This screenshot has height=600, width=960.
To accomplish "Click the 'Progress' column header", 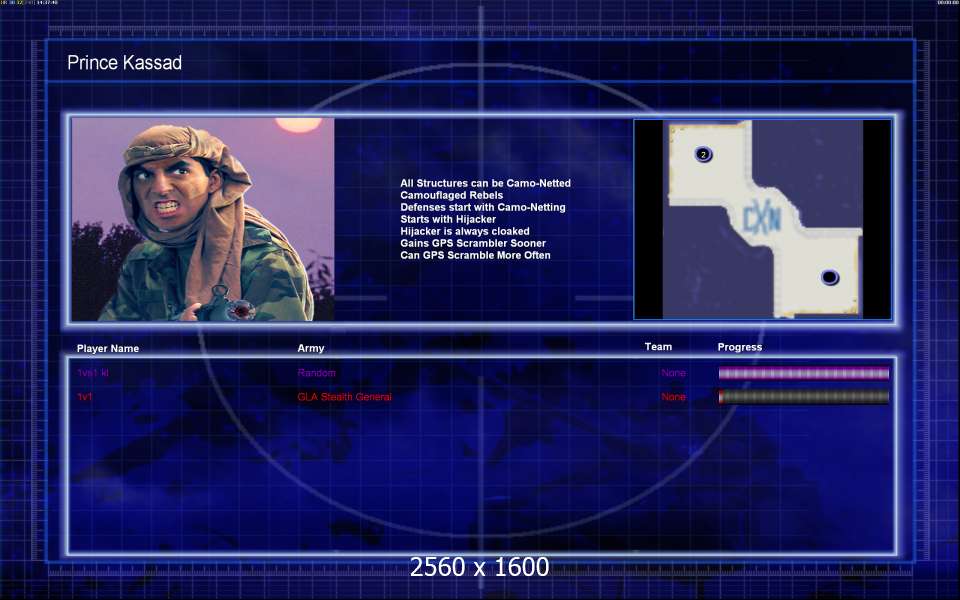I will (x=740, y=347).
